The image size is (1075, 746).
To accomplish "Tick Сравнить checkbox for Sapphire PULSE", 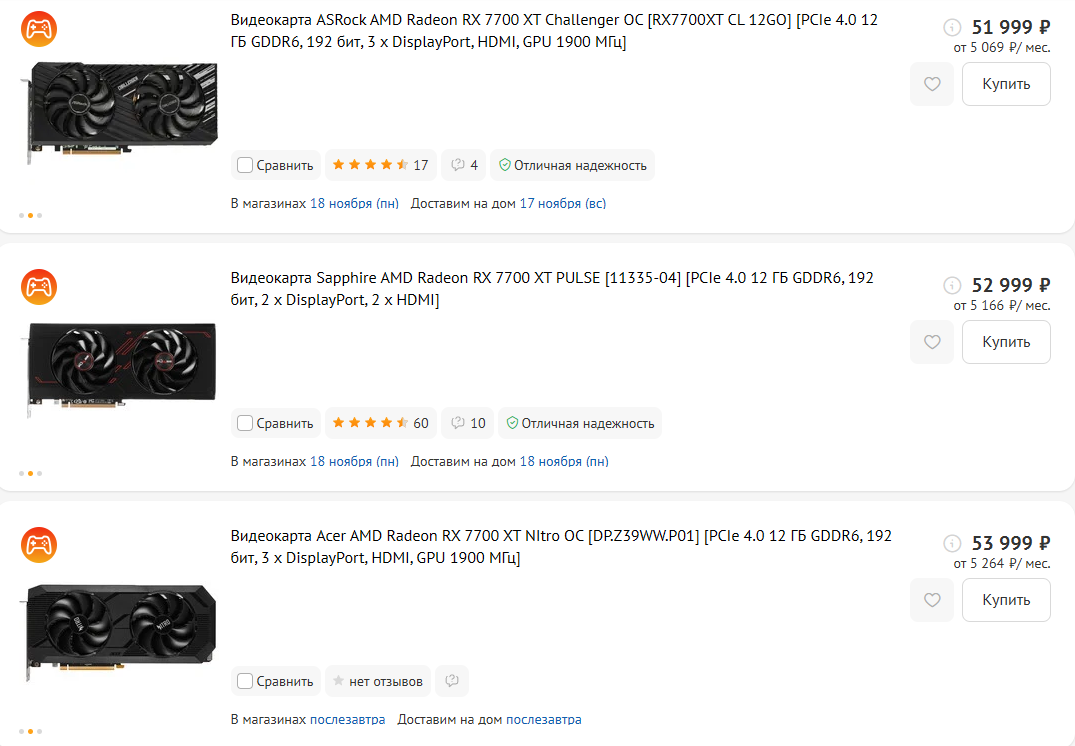I will click(x=245, y=423).
